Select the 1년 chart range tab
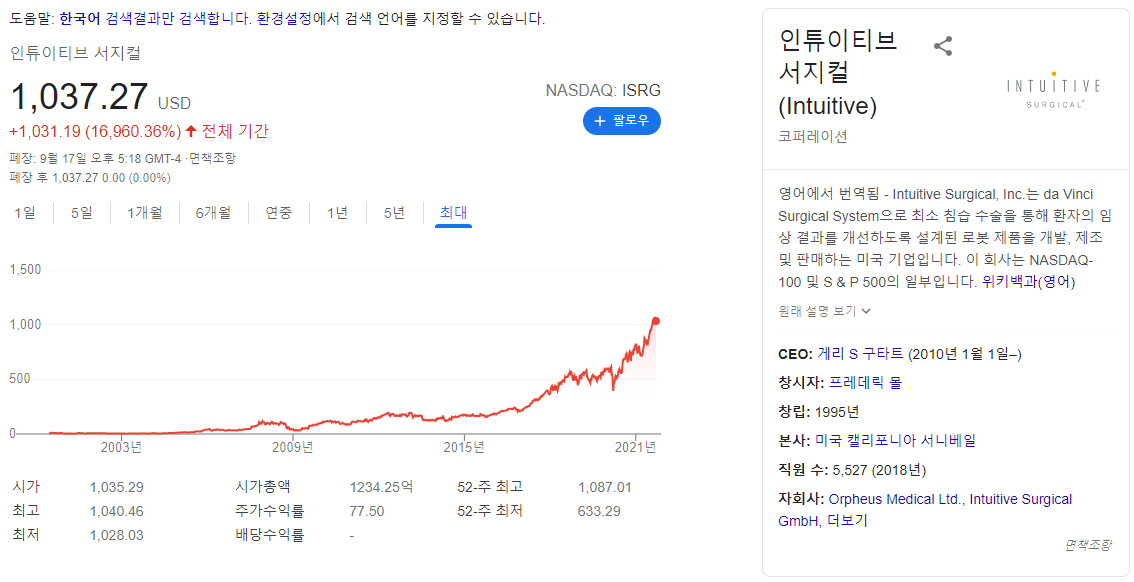This screenshot has width=1134, height=582. point(337,213)
